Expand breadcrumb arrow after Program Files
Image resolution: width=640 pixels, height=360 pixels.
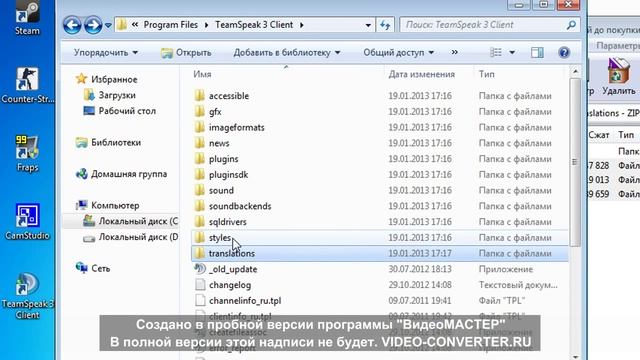pyautogui.click(x=207, y=25)
